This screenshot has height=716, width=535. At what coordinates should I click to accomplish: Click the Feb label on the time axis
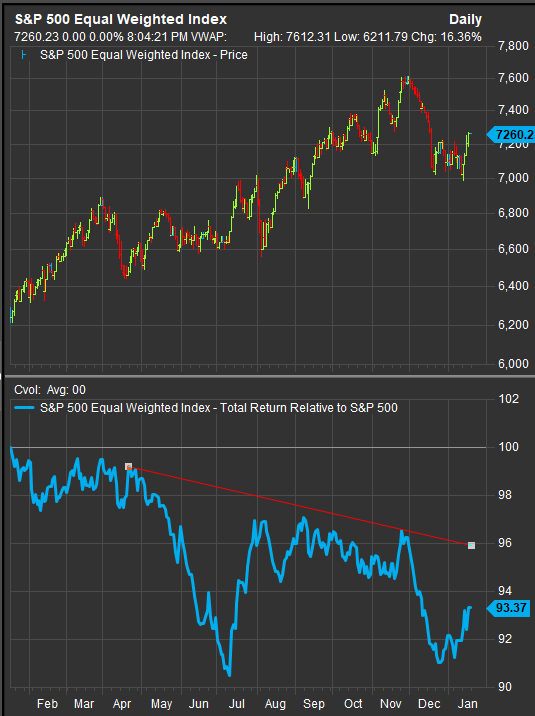[47, 704]
